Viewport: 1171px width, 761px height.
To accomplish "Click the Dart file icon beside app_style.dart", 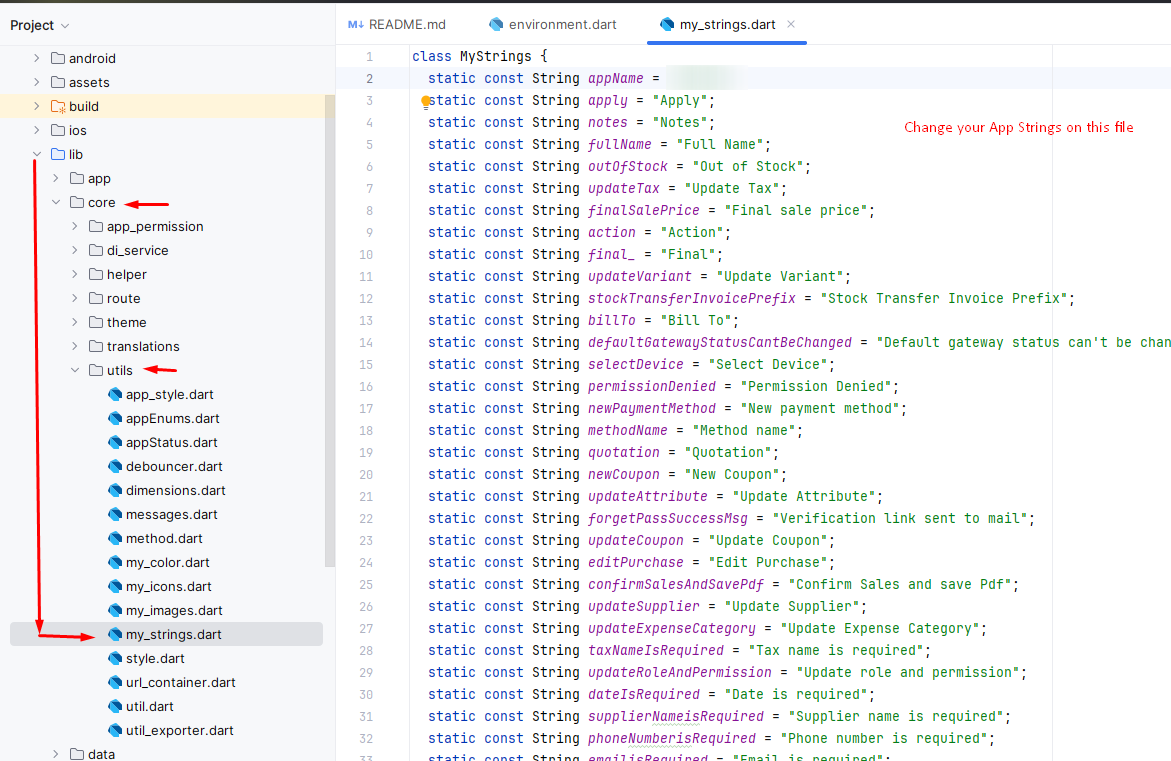I will [x=115, y=394].
